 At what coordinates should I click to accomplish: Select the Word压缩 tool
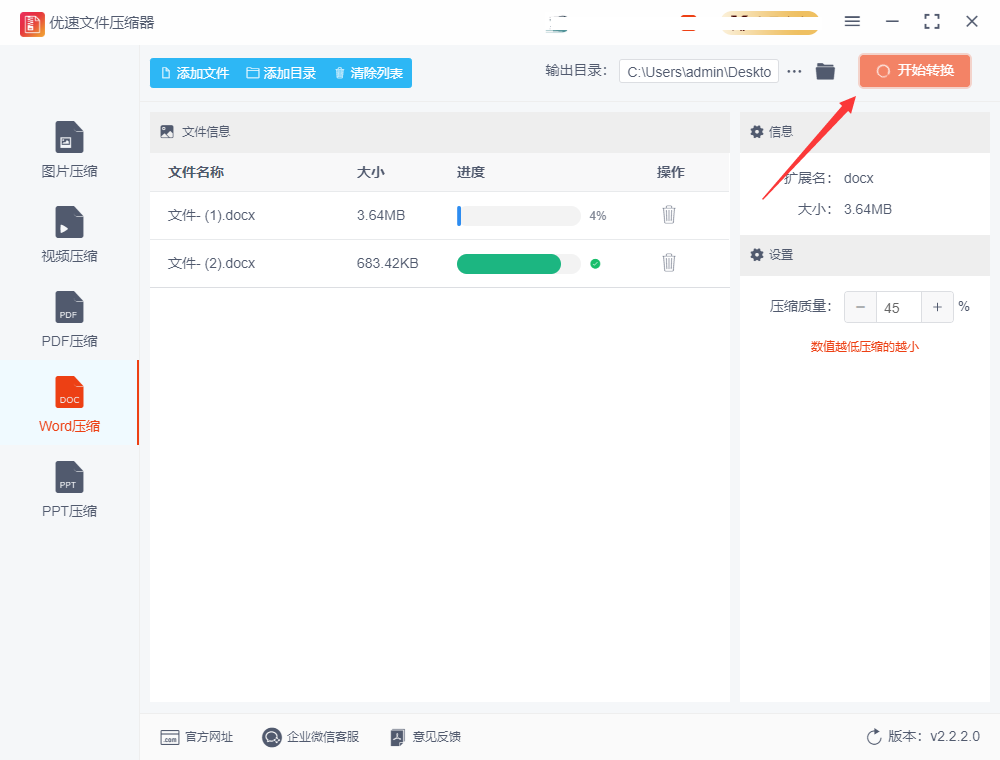pyautogui.click(x=69, y=404)
